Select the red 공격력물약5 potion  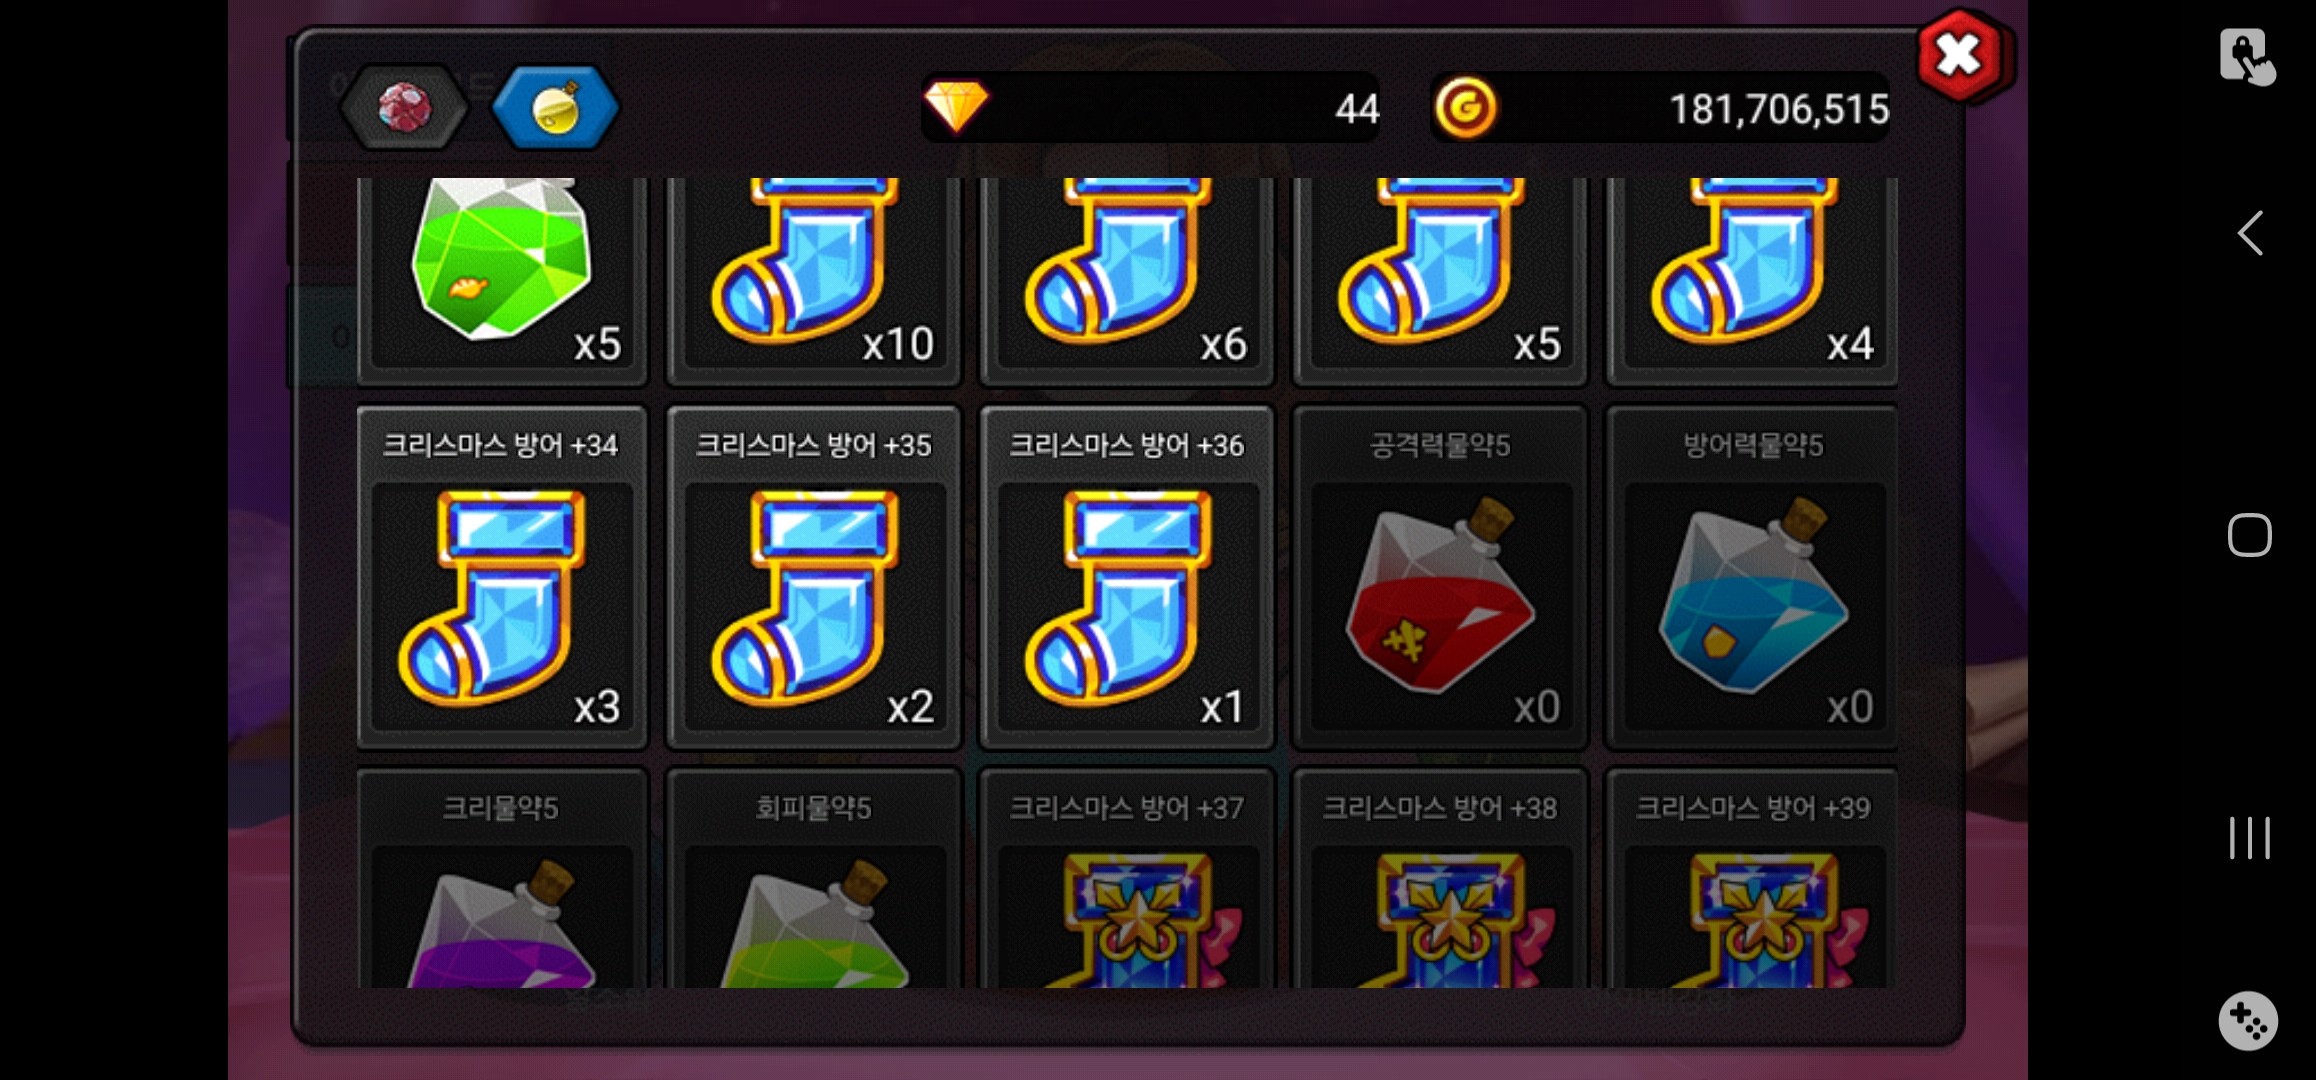1440,577
